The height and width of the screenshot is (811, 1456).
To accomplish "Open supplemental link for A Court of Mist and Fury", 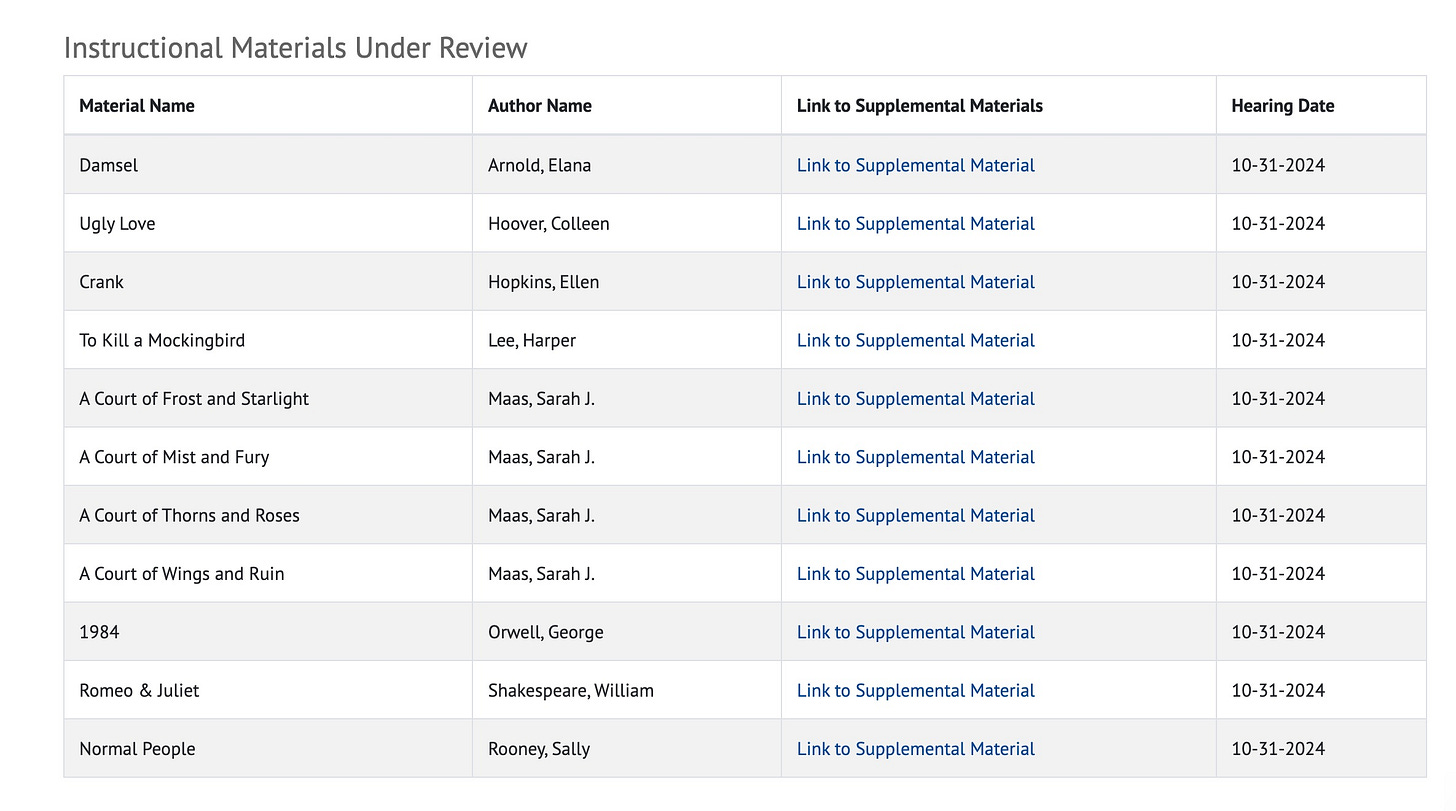I will click(x=915, y=457).
